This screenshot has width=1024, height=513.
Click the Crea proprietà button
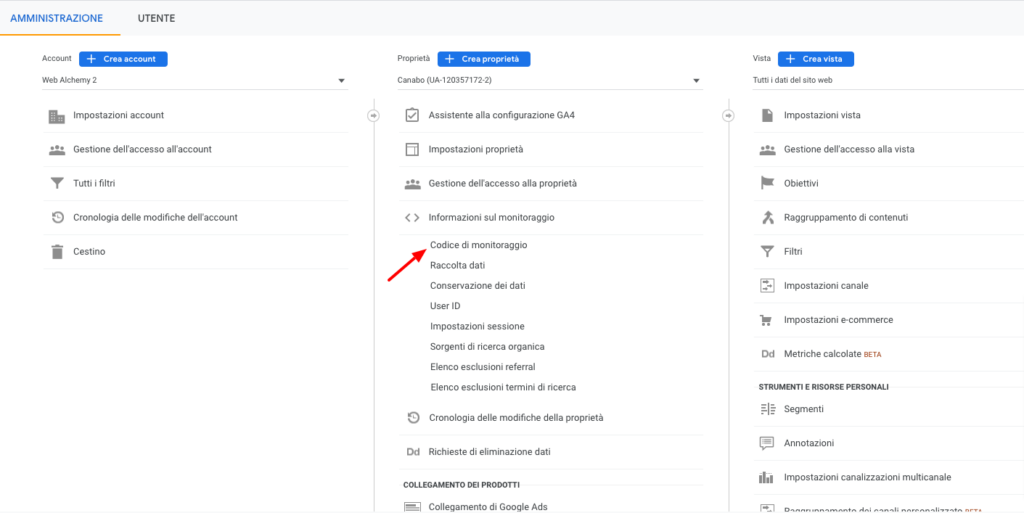coord(484,59)
